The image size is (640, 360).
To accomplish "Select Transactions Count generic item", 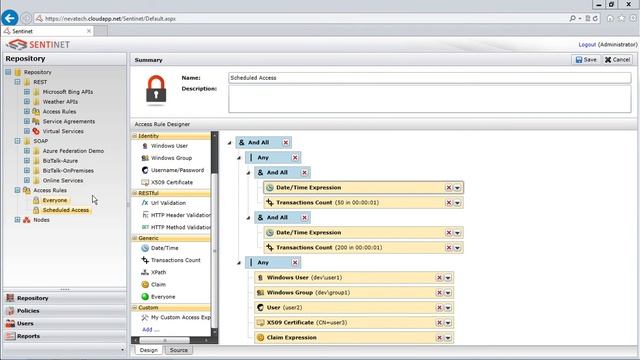I will pos(171,260).
